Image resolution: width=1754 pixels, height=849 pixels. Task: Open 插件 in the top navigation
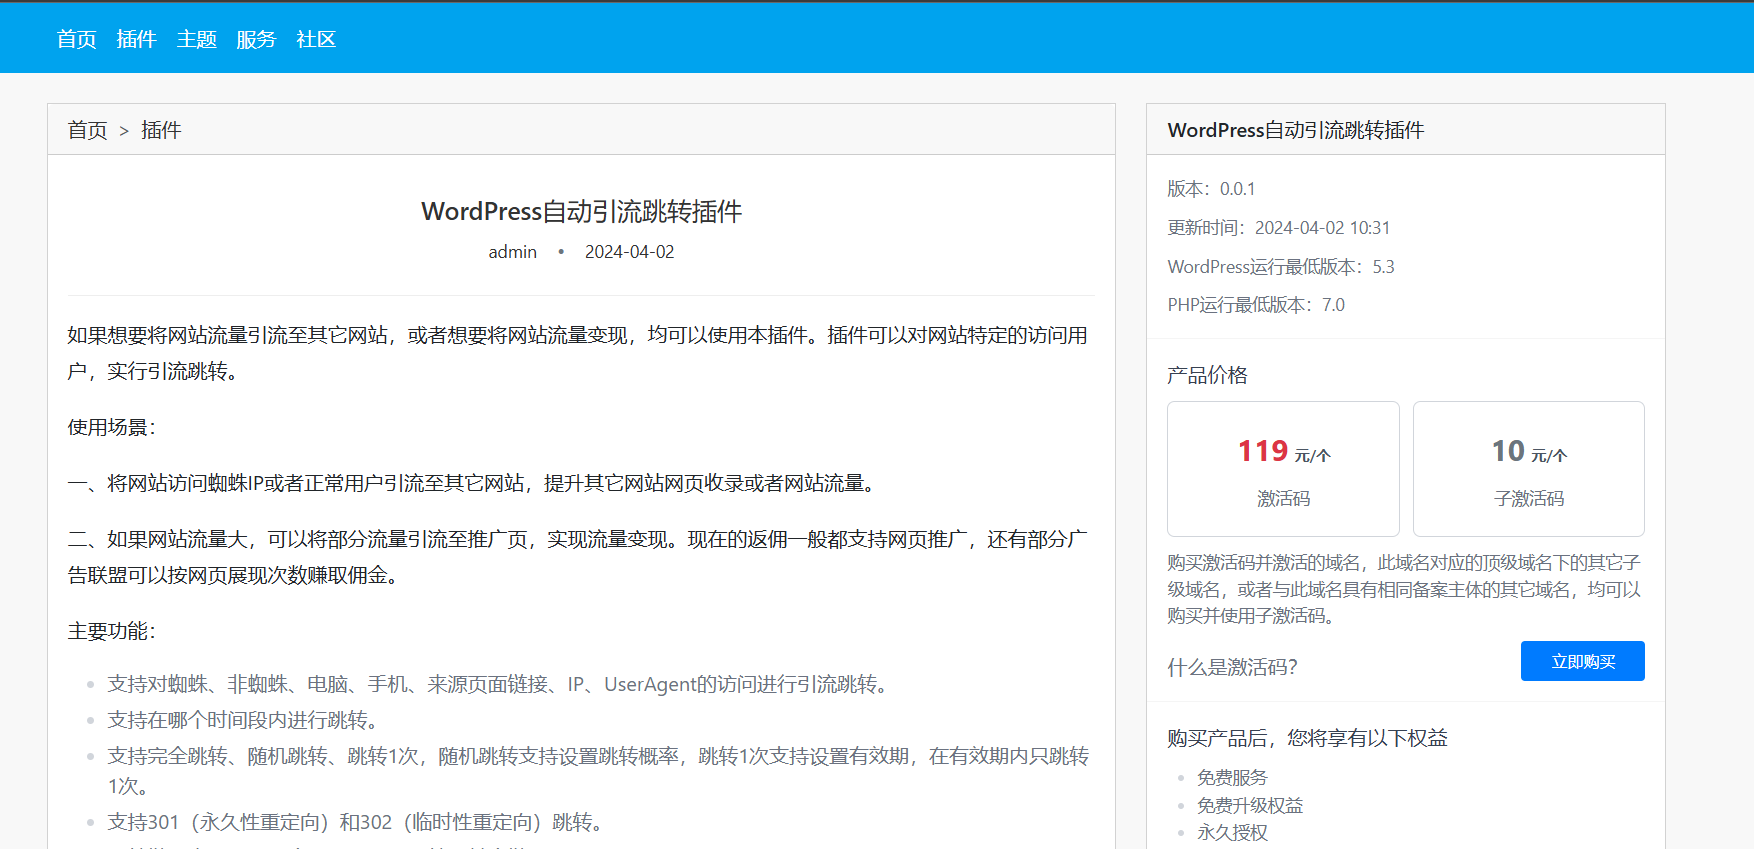coord(136,39)
